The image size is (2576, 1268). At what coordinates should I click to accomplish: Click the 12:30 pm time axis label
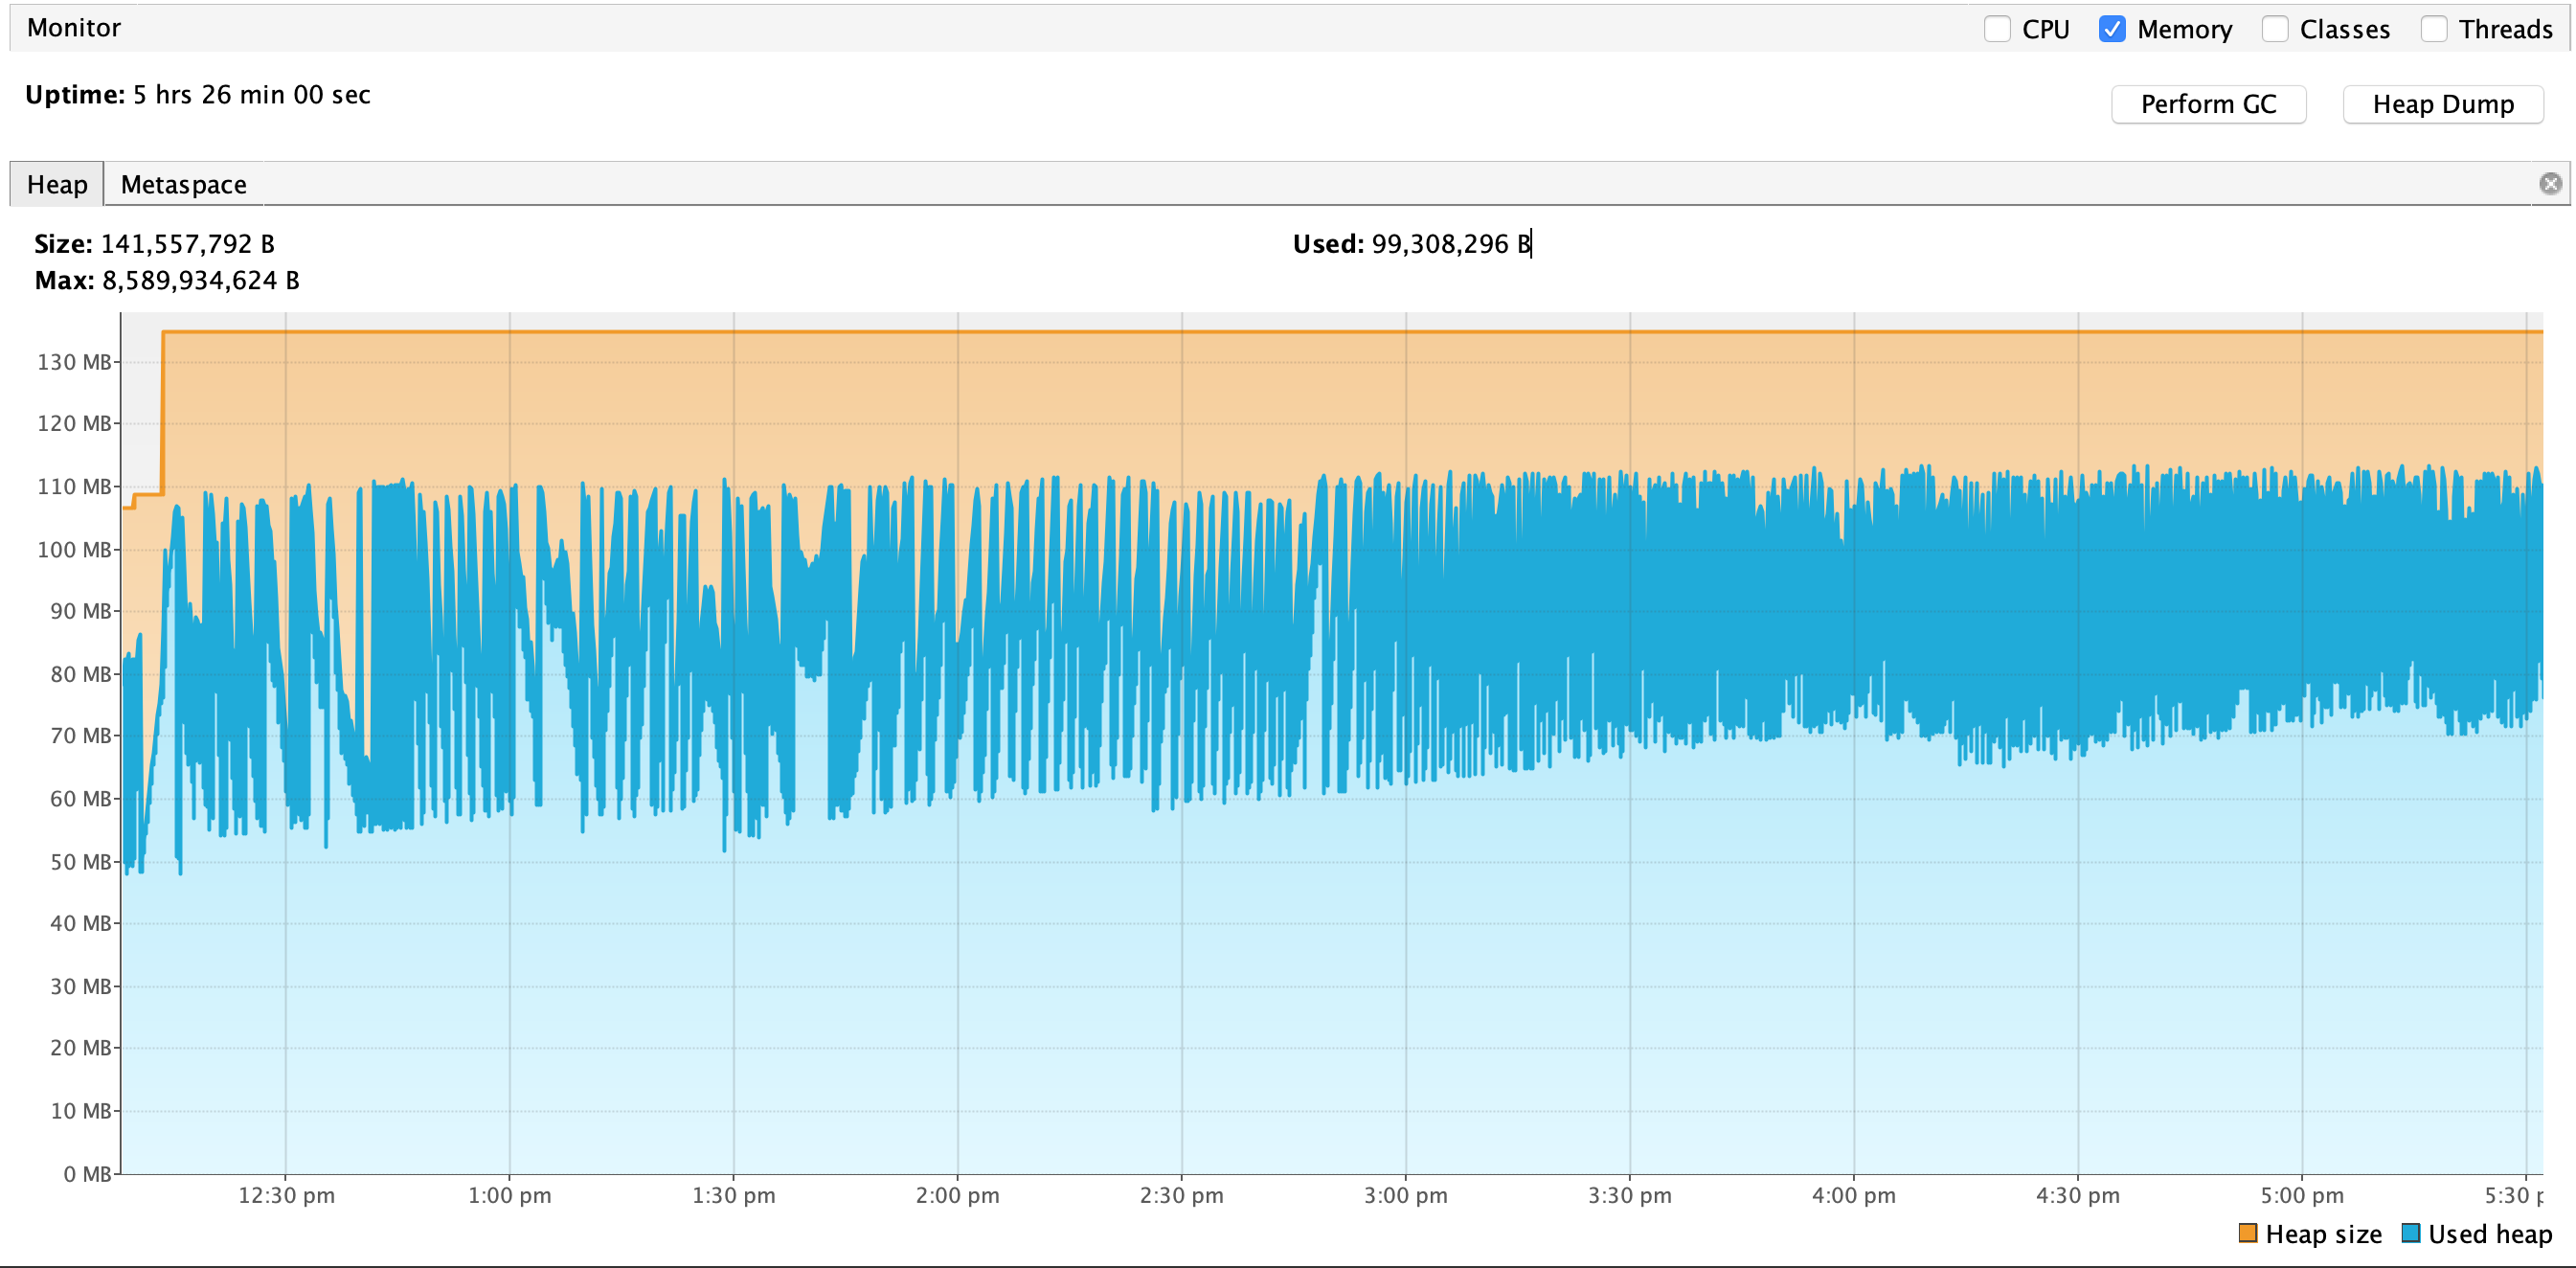(x=286, y=1195)
